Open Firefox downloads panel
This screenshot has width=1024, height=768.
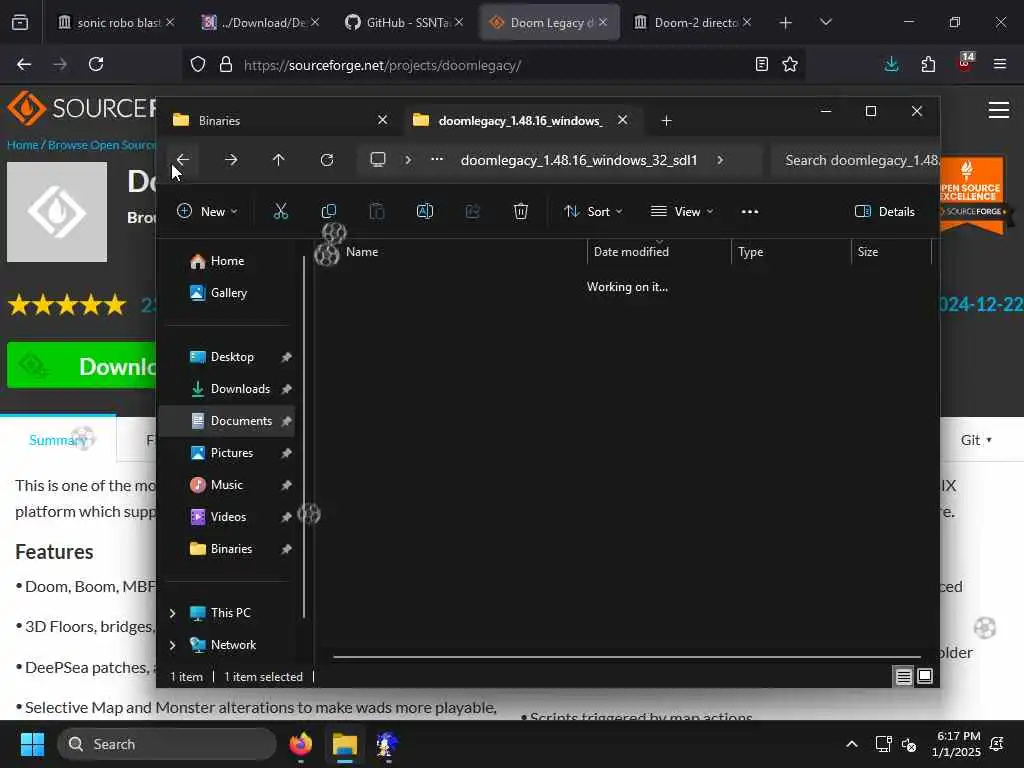click(891, 64)
